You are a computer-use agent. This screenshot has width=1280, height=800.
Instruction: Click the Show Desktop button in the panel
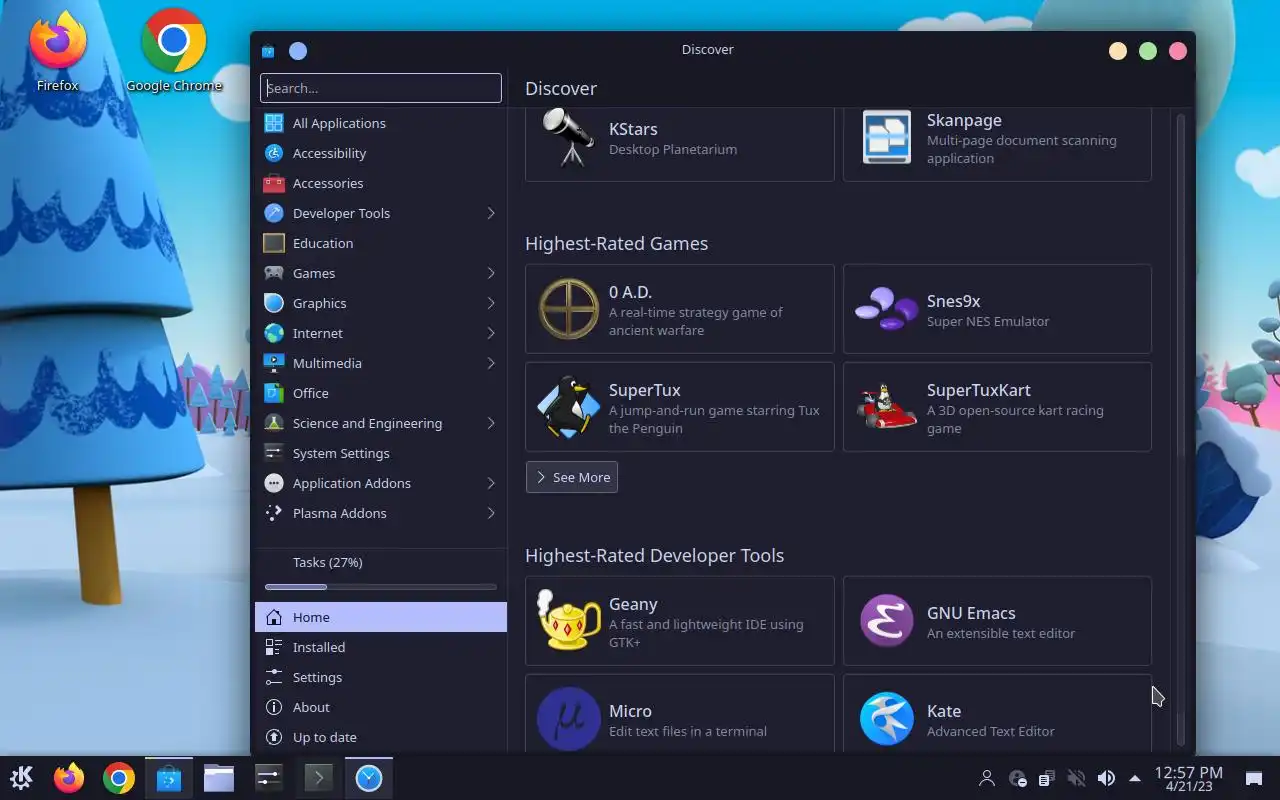point(1253,778)
